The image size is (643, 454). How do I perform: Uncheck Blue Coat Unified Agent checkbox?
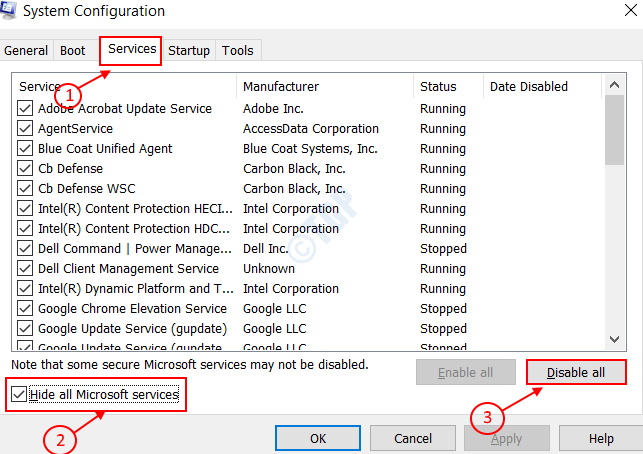pos(25,148)
